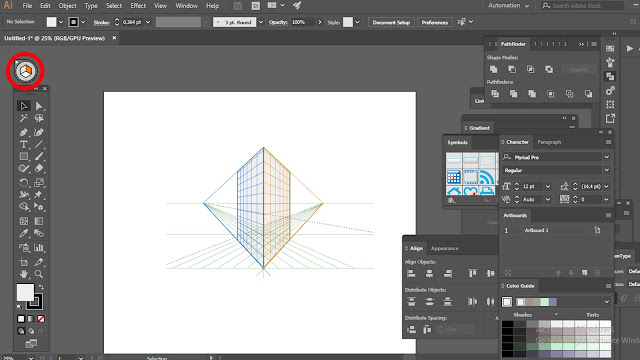The image size is (640, 360).
Task: Switch to Gradient fill mode
Action: pos(31,319)
